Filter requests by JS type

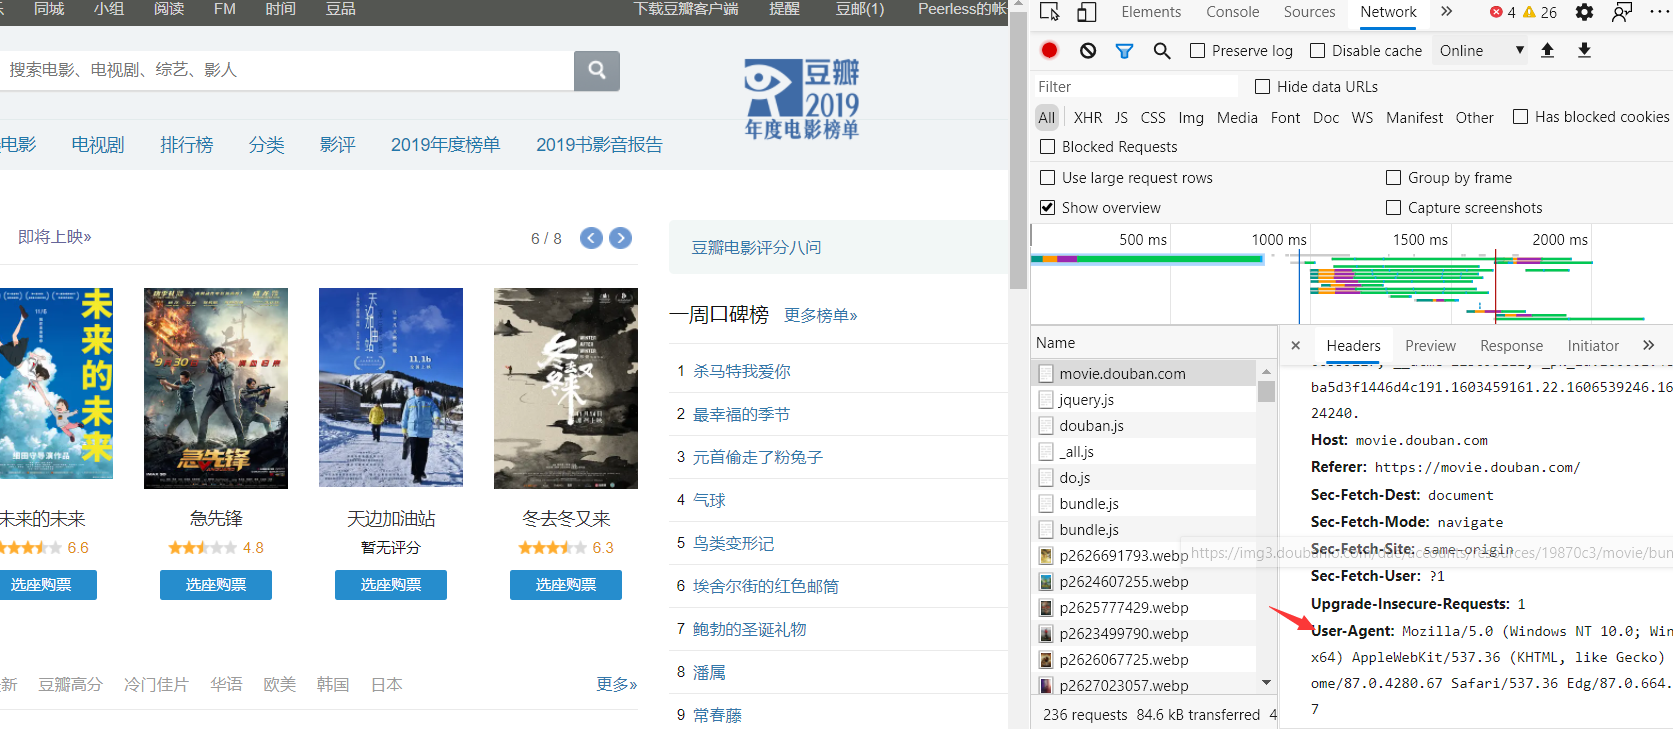(x=1121, y=117)
